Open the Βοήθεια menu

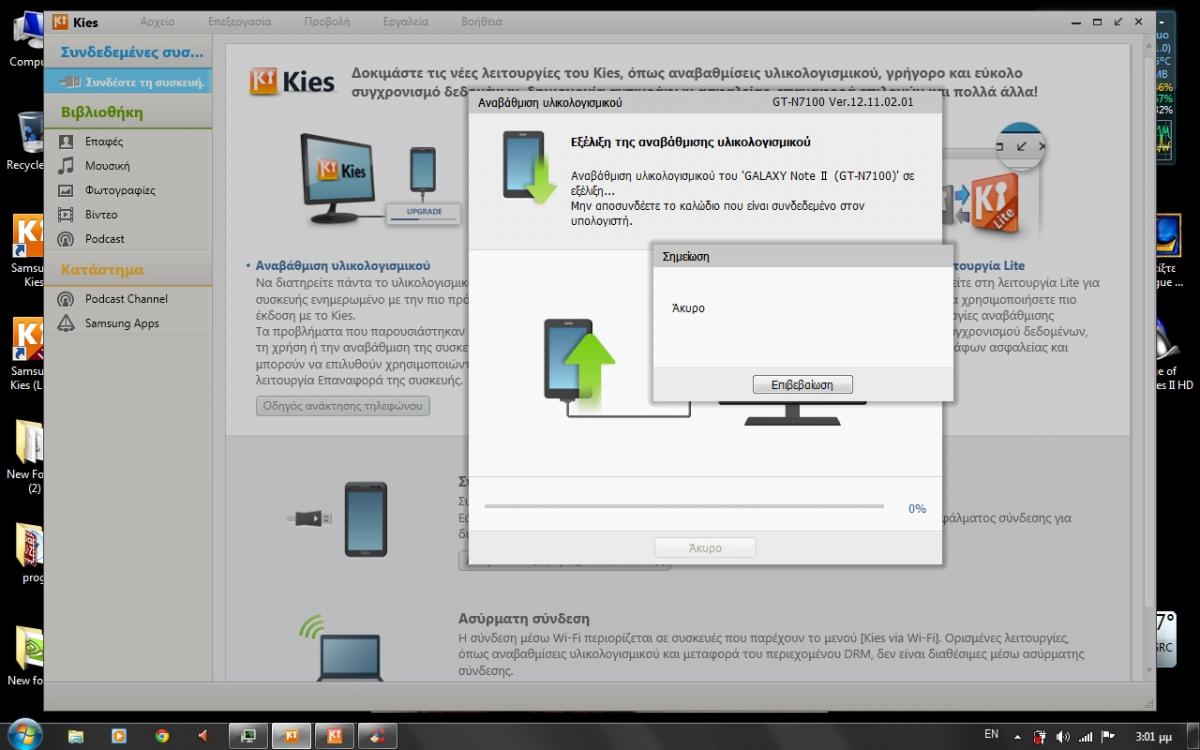tap(482, 21)
